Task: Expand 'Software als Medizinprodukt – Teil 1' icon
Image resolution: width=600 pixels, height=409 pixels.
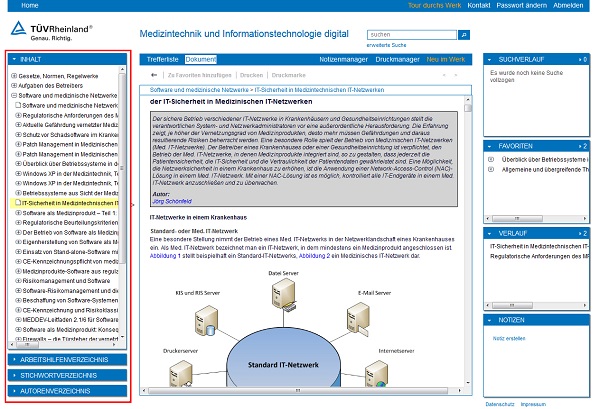Action: pos(18,213)
